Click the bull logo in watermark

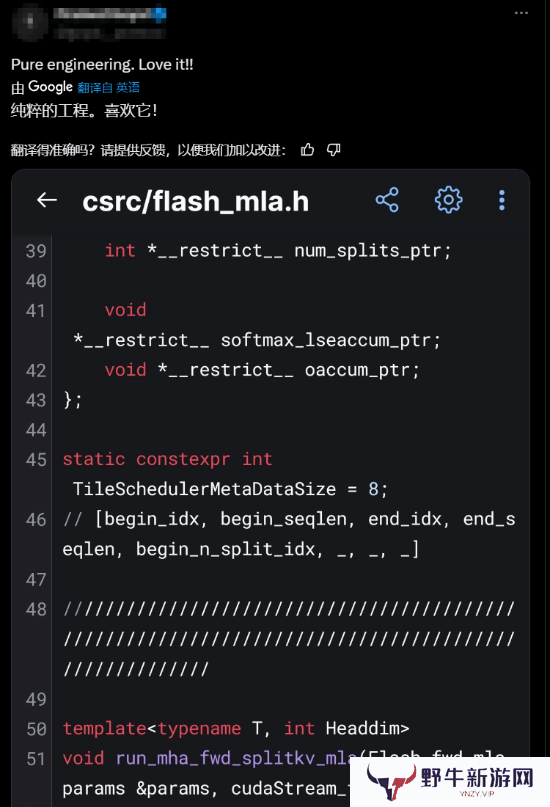[392, 781]
